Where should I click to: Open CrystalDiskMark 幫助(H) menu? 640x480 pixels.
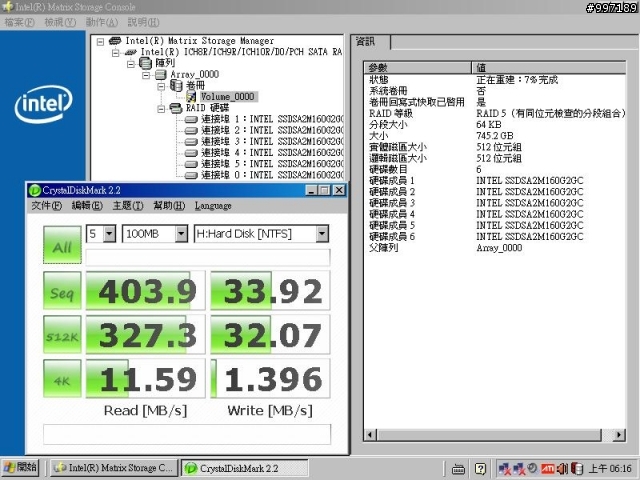tap(169, 205)
